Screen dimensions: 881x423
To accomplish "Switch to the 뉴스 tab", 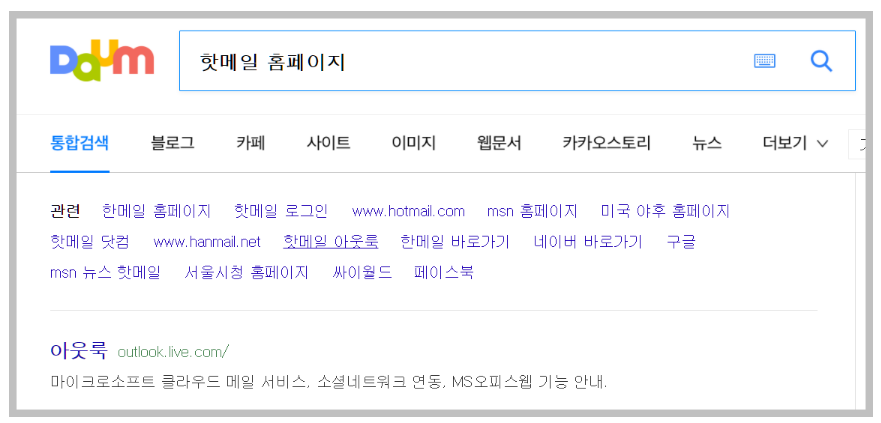I will pos(707,143).
